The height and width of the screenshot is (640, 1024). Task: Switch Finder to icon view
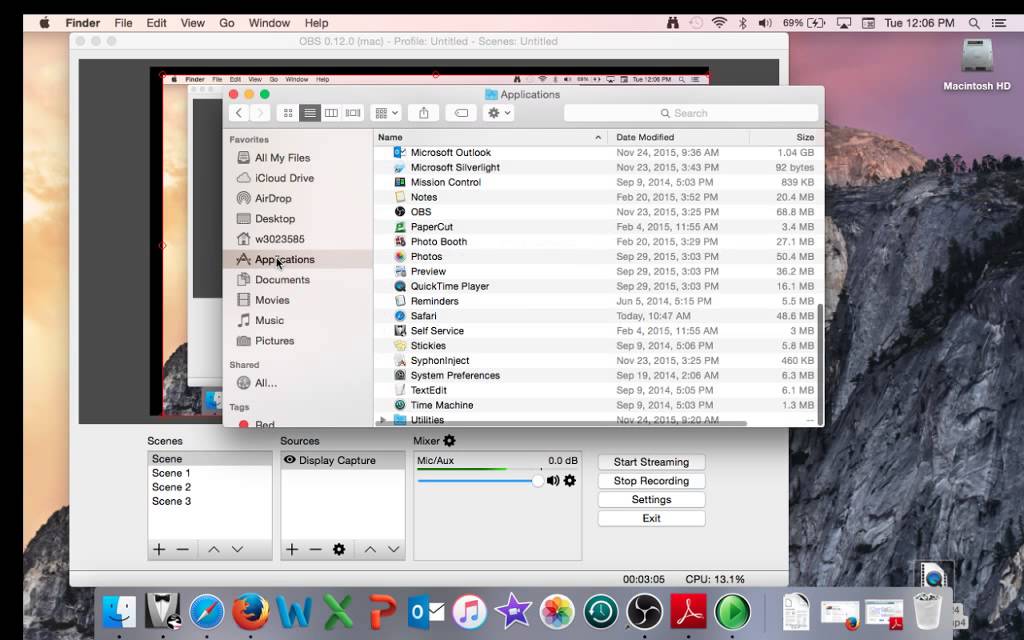[x=288, y=113]
